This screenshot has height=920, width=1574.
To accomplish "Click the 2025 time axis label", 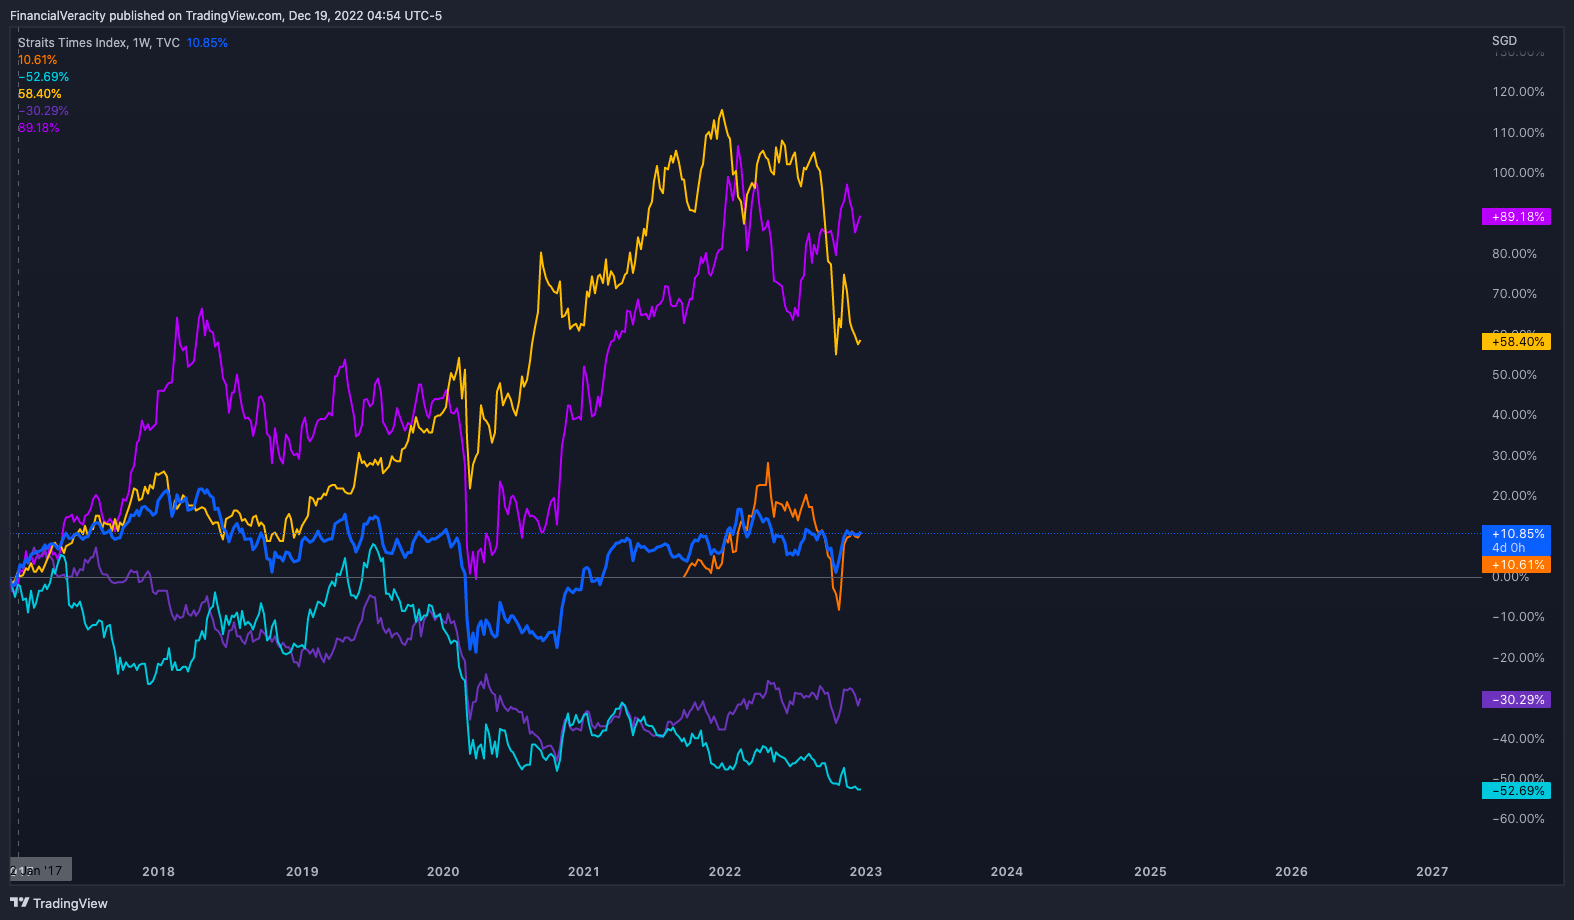I will [x=1150, y=872].
